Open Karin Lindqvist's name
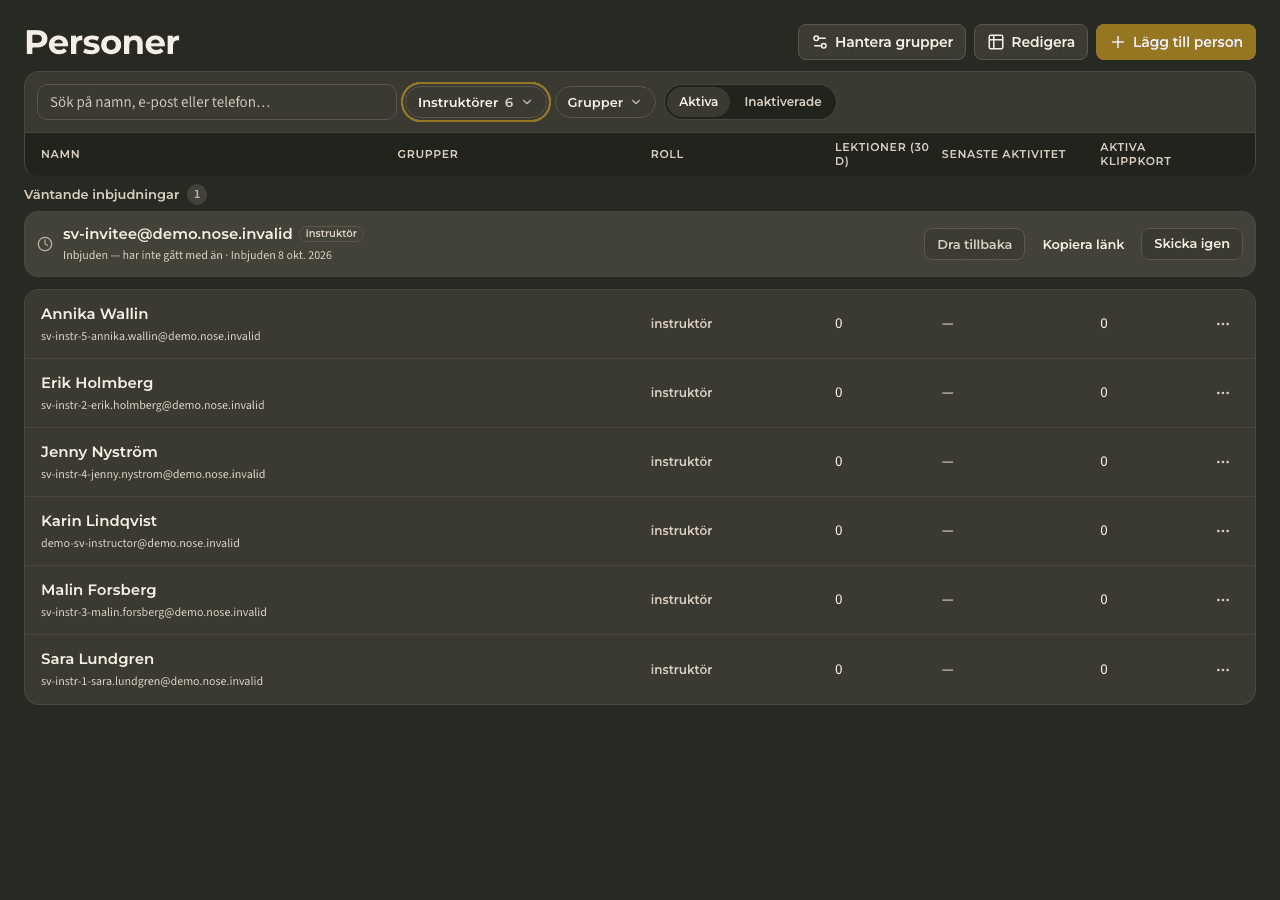1280x900 pixels. pyautogui.click(x=99, y=521)
